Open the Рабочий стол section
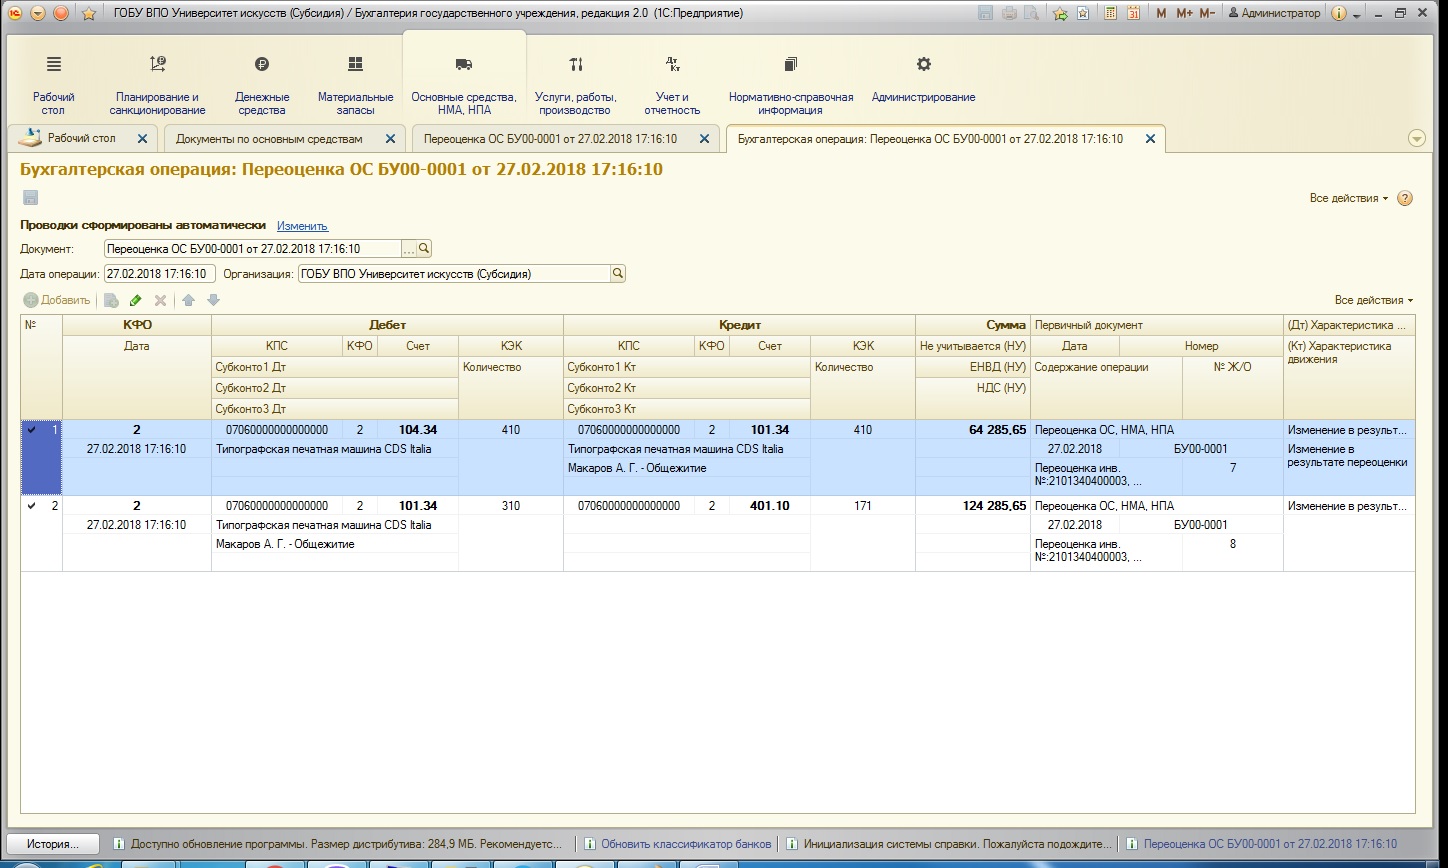The width and height of the screenshot is (1448, 868). [54, 84]
